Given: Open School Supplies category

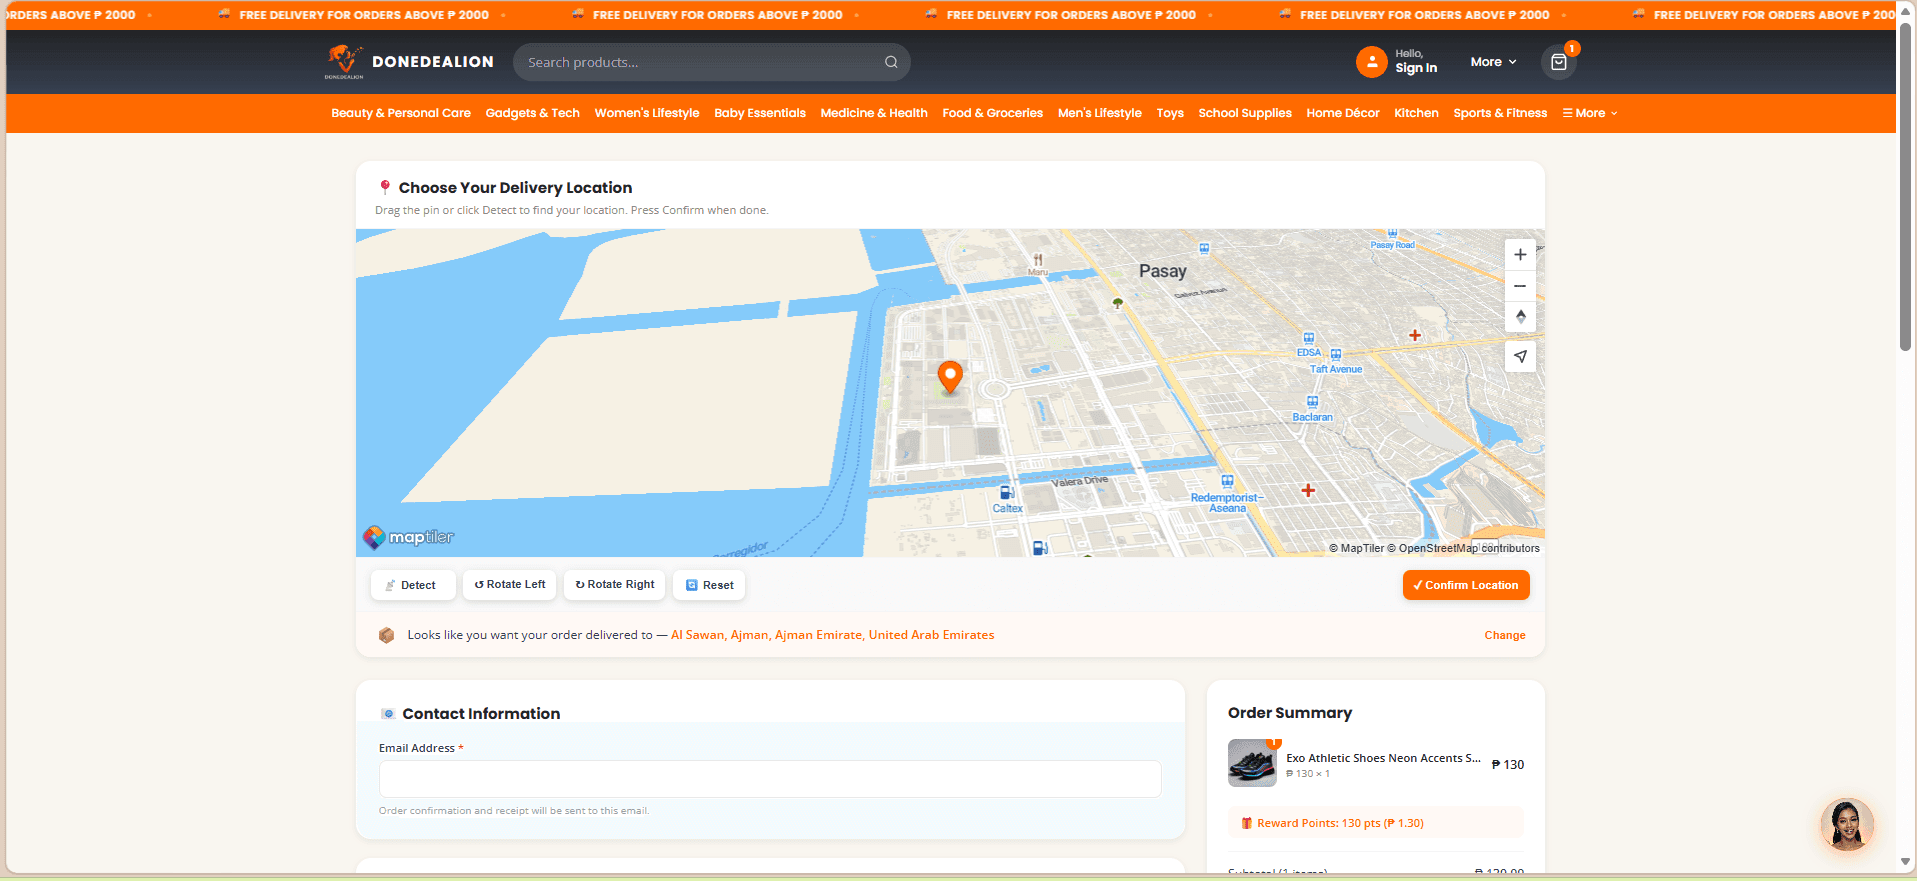Looking at the screenshot, I should tap(1245, 113).
